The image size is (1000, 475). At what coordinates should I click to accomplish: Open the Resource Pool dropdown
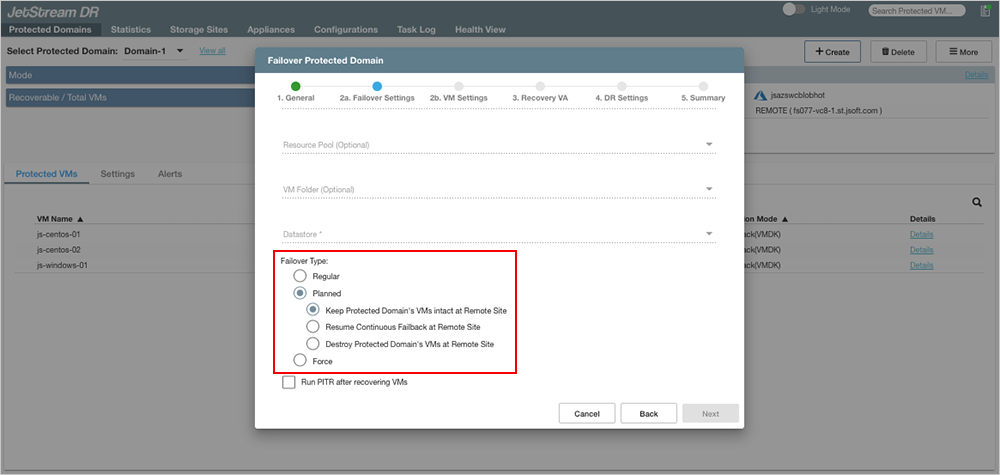[709, 145]
